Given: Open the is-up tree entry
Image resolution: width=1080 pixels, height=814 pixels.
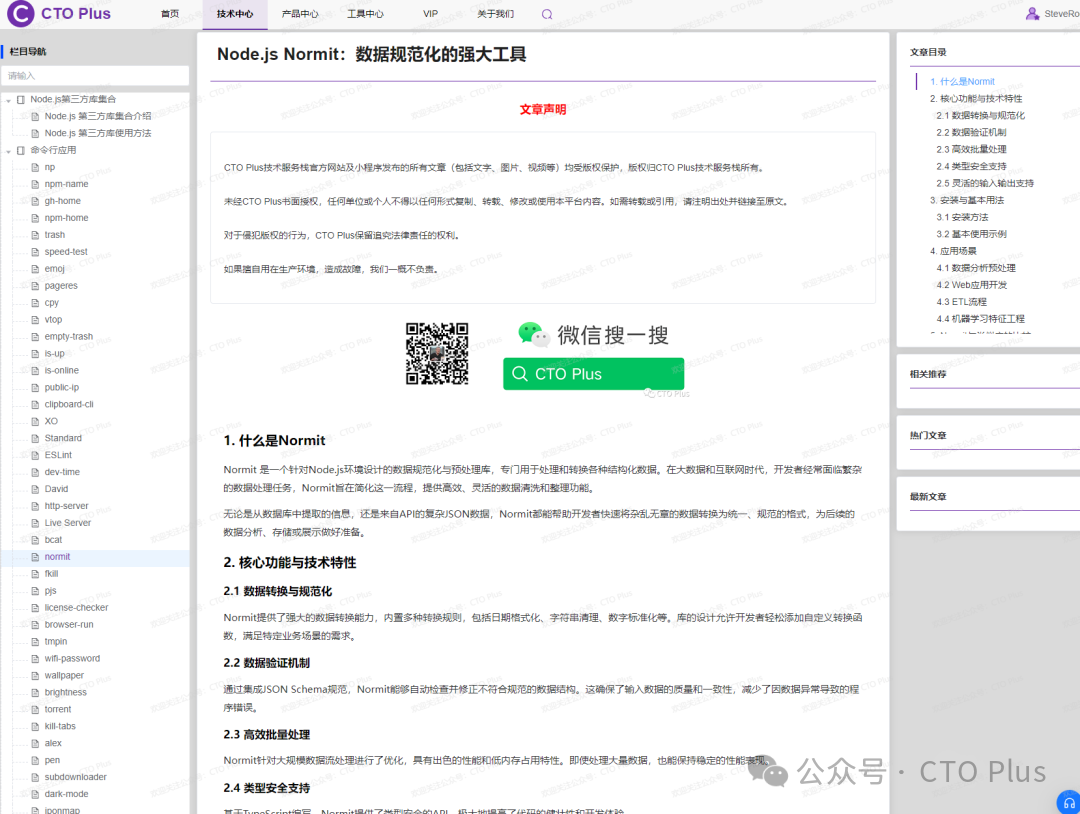Looking at the screenshot, I should tap(54, 353).
